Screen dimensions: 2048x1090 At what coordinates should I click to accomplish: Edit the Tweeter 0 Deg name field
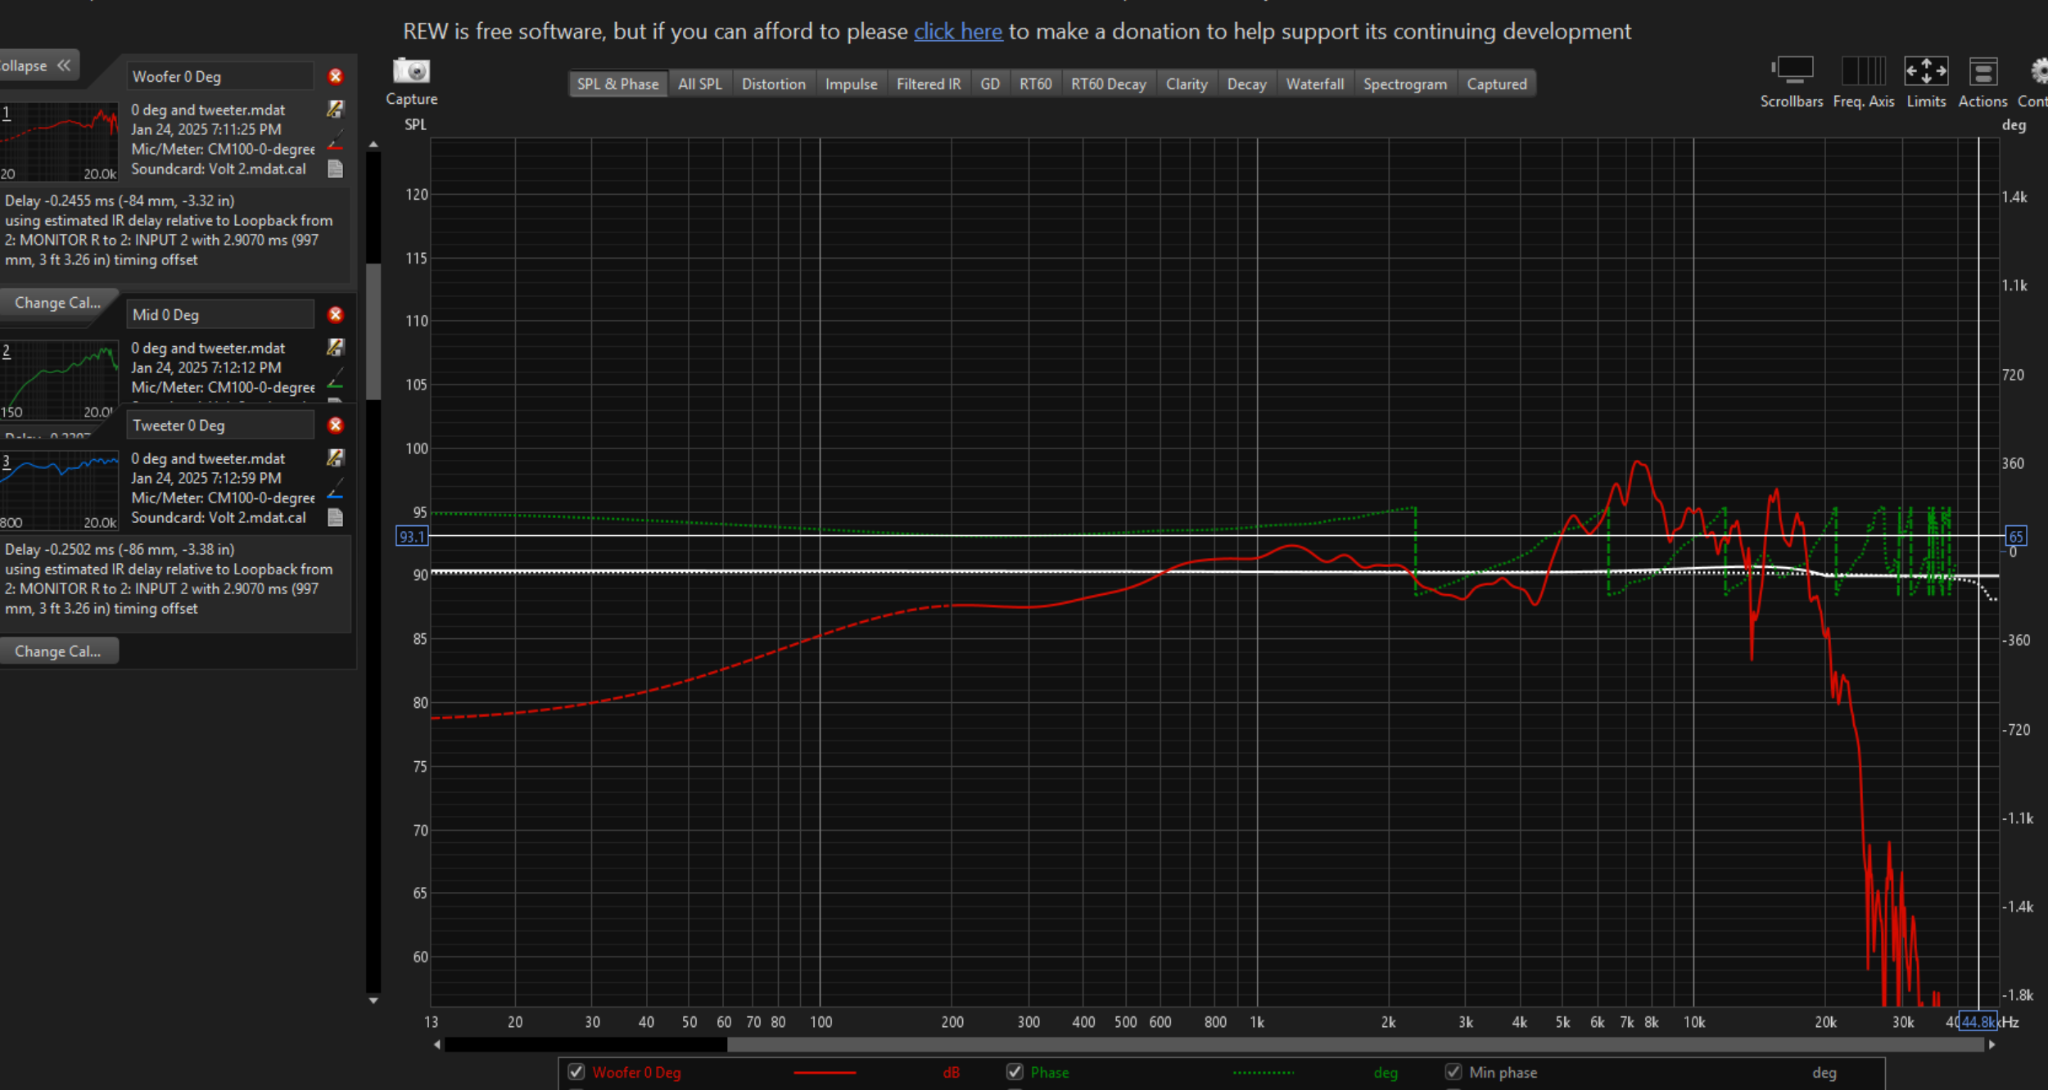[x=220, y=425]
